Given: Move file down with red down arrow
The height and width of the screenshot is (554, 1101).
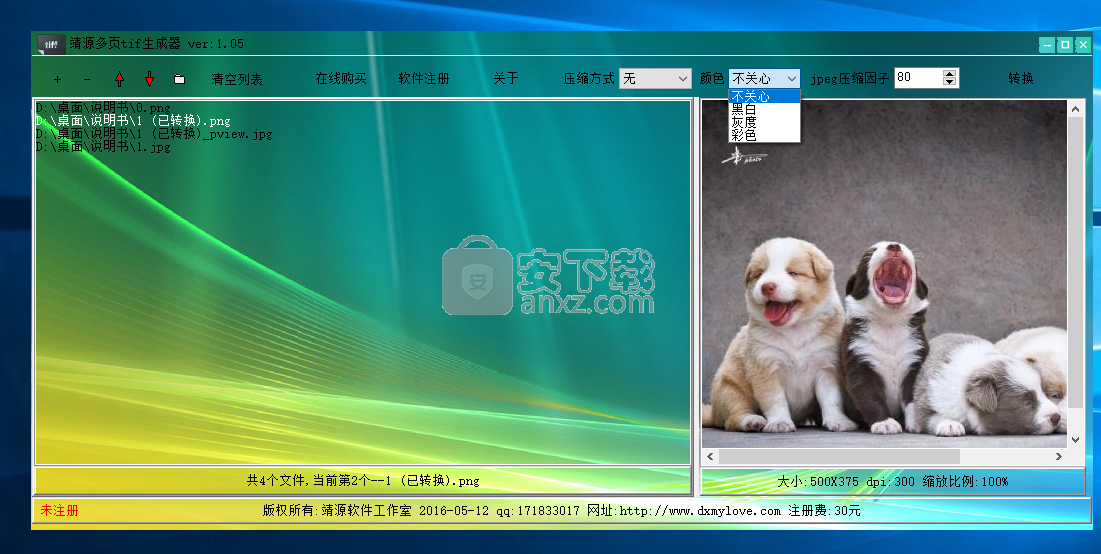Looking at the screenshot, I should (150, 79).
